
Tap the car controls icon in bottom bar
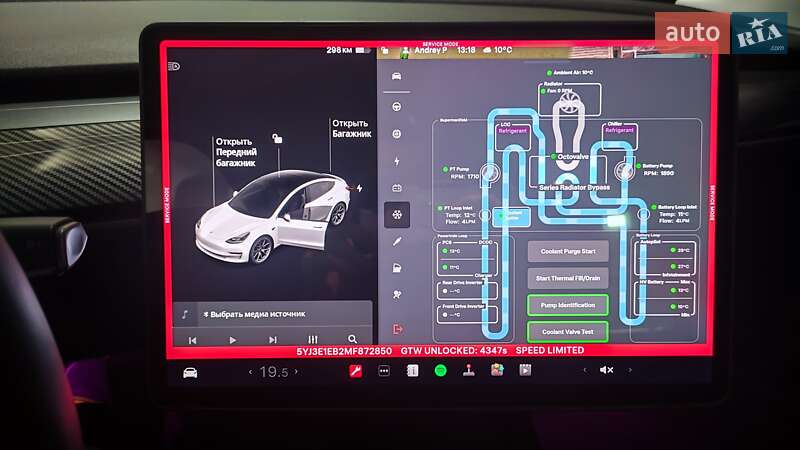[x=190, y=373]
